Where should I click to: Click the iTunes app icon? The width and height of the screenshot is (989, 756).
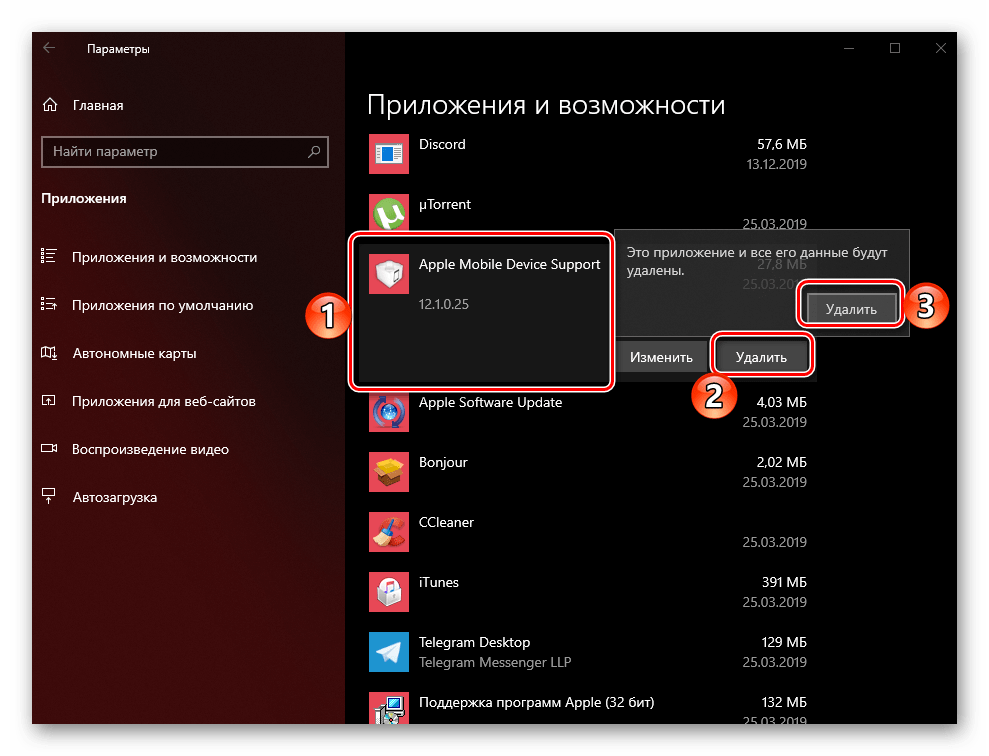pyautogui.click(x=387, y=592)
